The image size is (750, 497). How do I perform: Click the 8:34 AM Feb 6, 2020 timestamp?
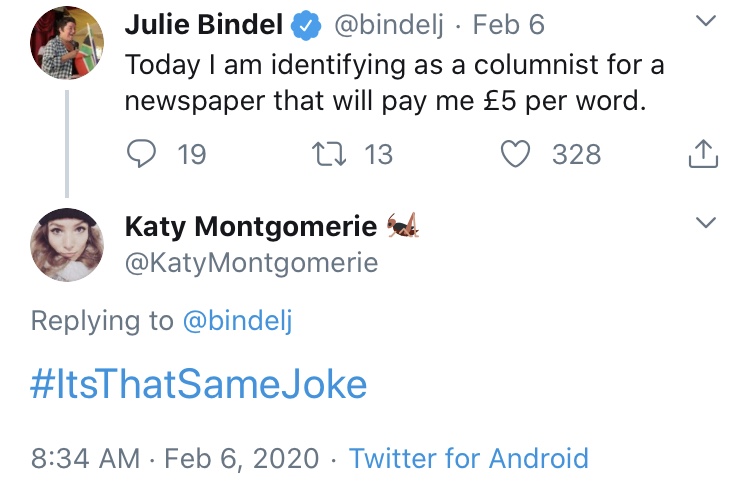pyautogui.click(x=175, y=458)
